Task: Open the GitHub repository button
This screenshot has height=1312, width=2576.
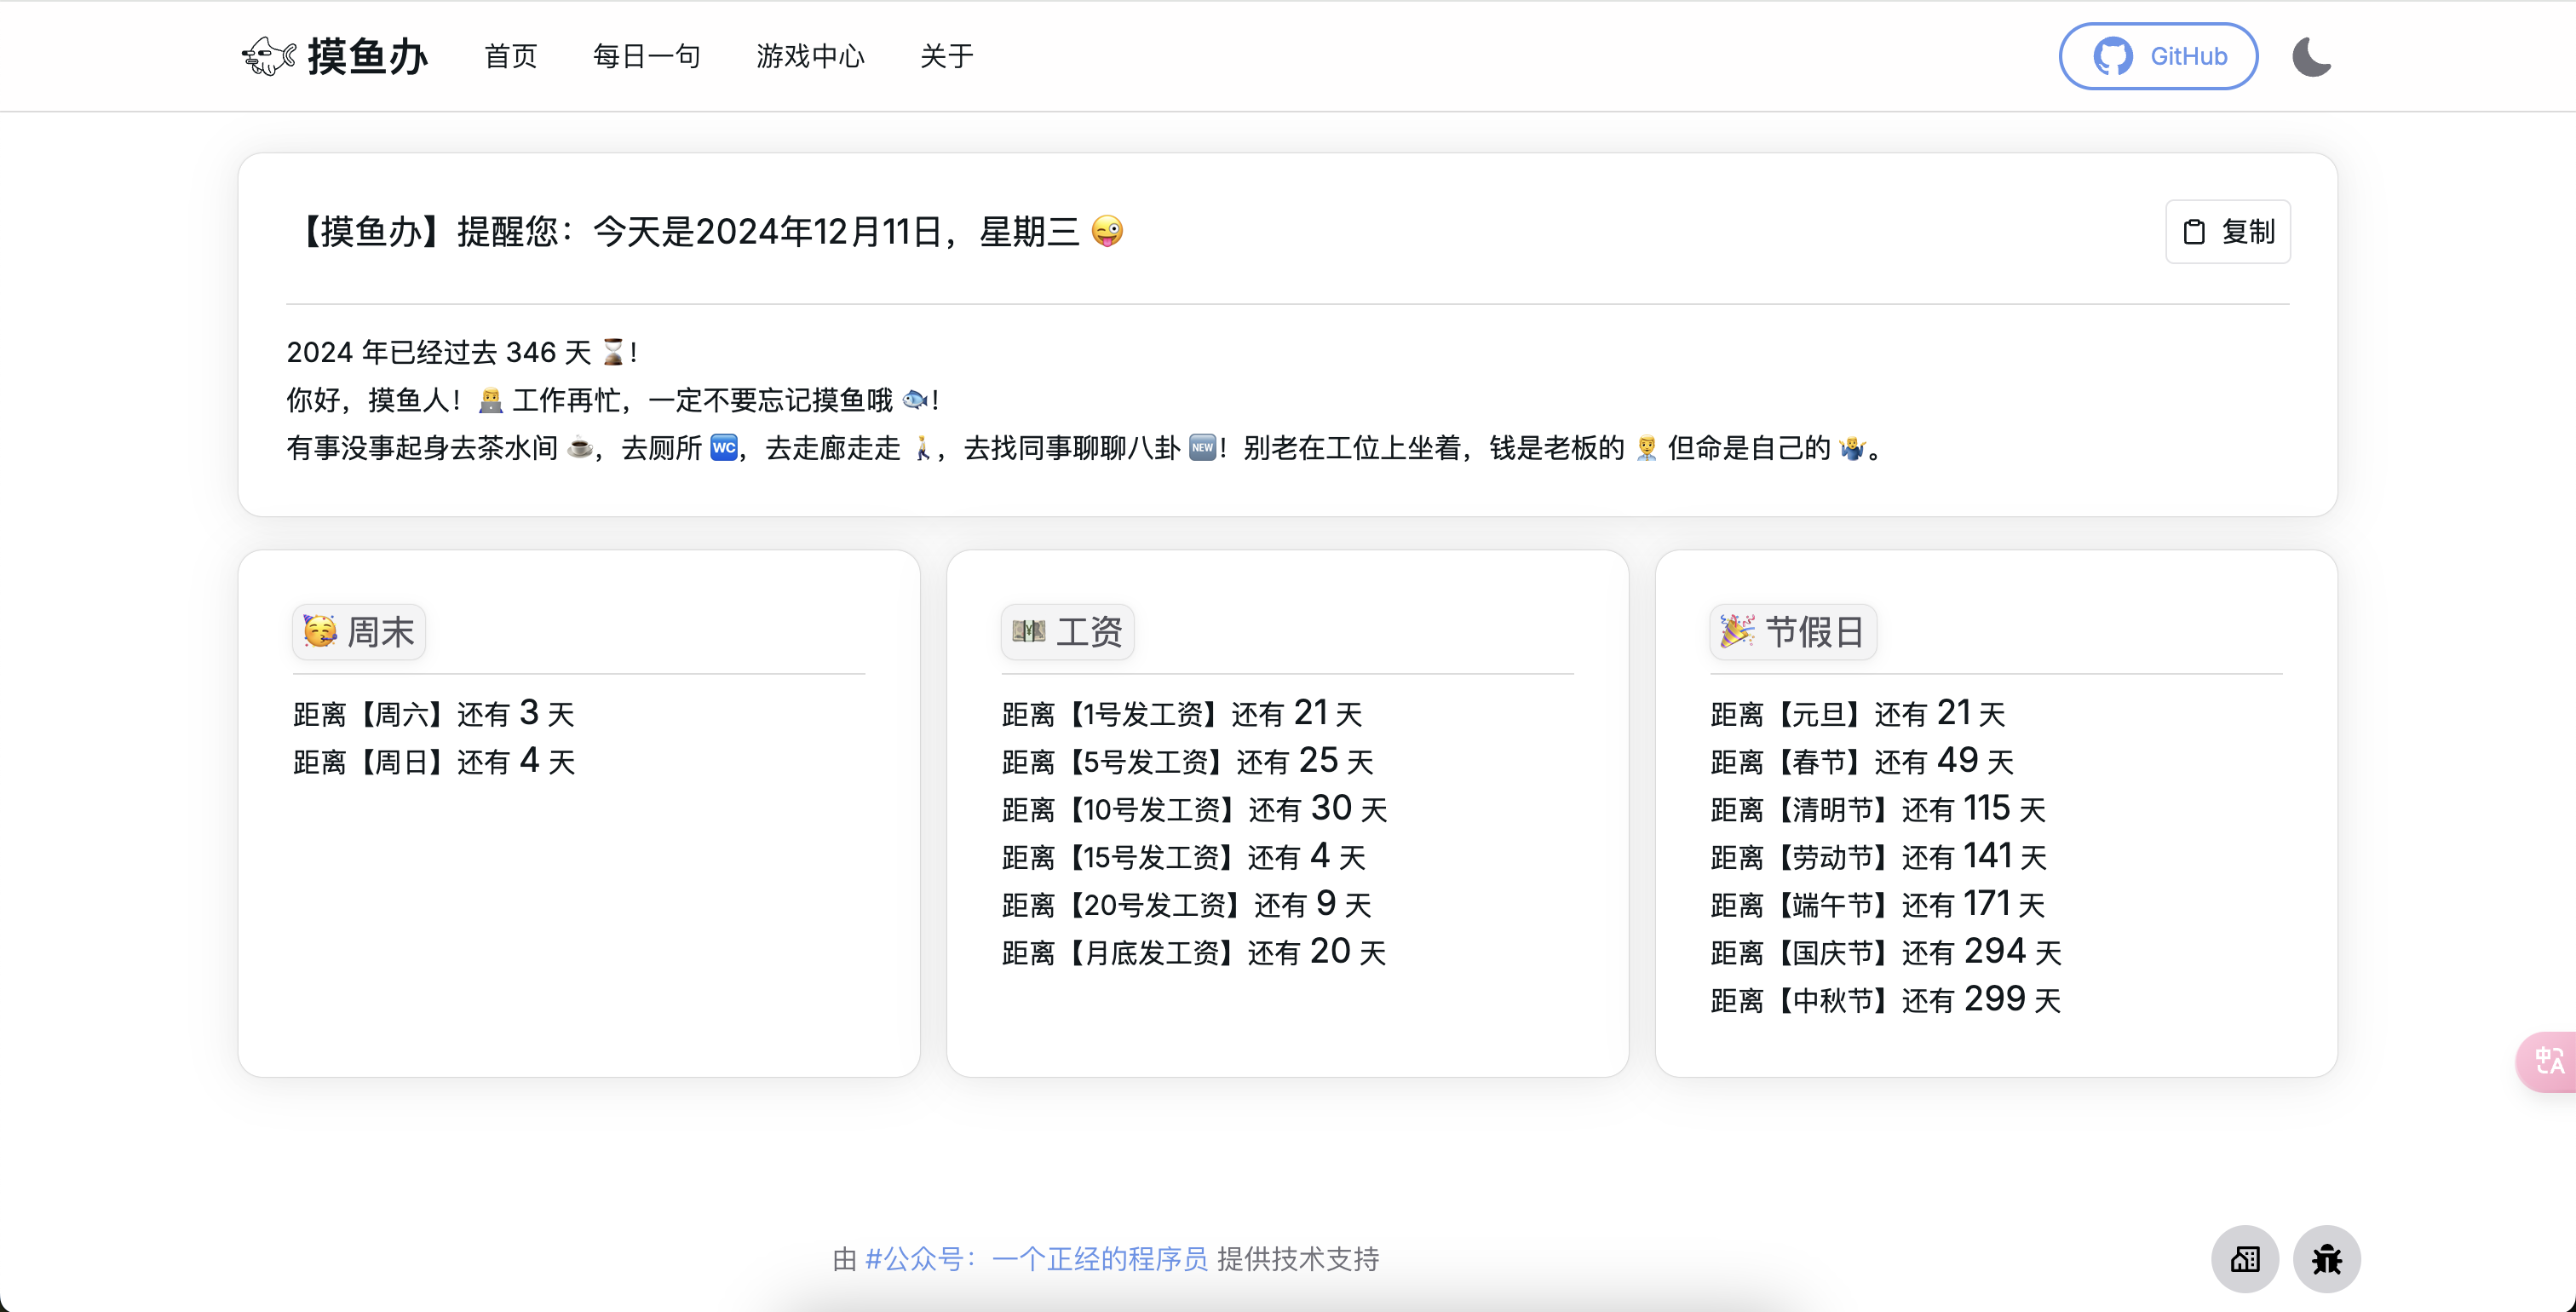Action: (x=2158, y=56)
